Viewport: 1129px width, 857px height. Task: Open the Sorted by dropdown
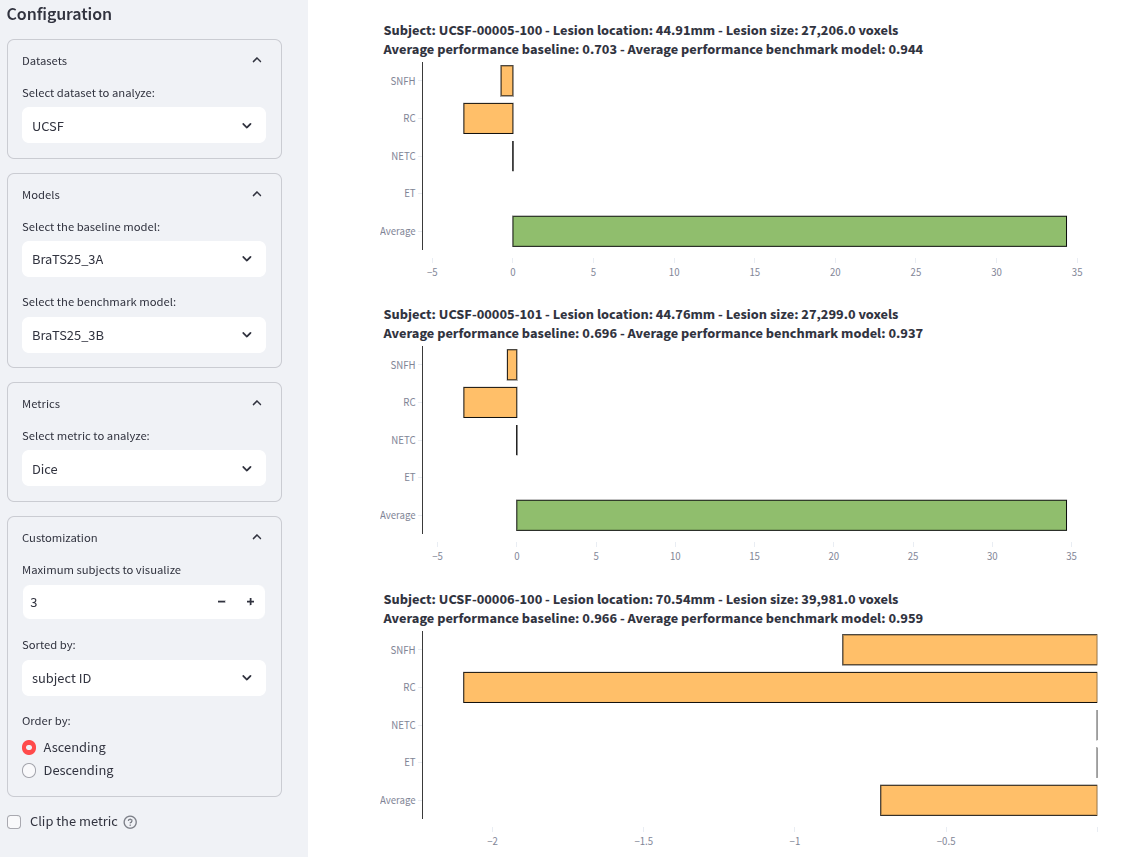point(143,677)
